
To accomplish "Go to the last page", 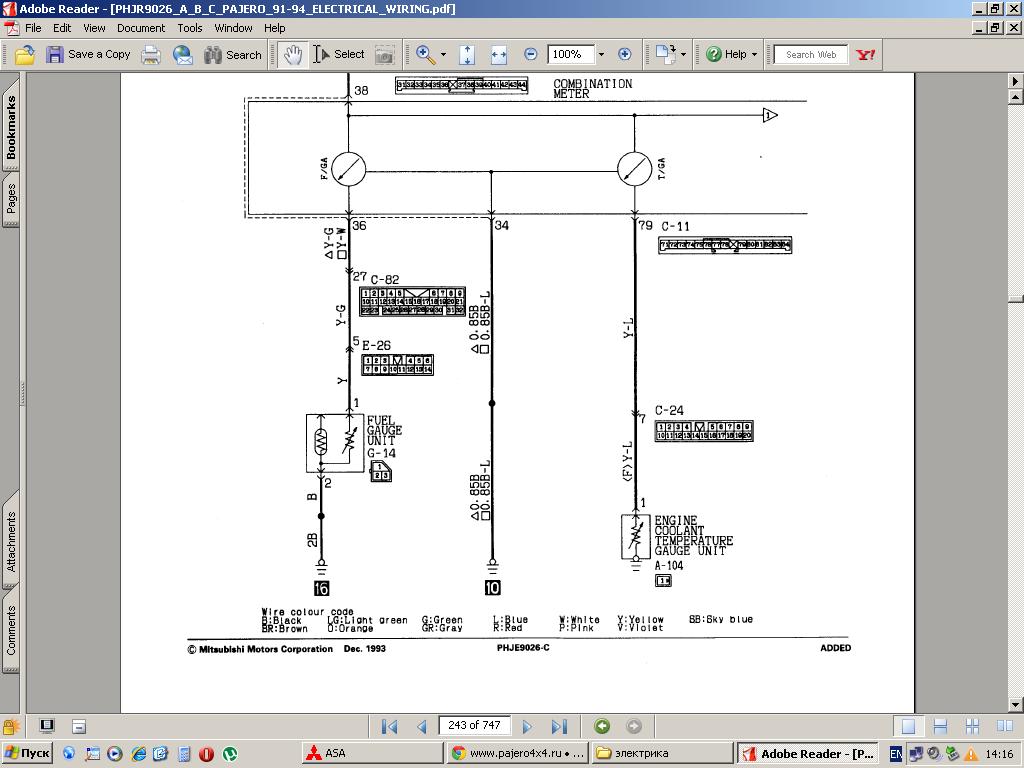I will (x=559, y=726).
